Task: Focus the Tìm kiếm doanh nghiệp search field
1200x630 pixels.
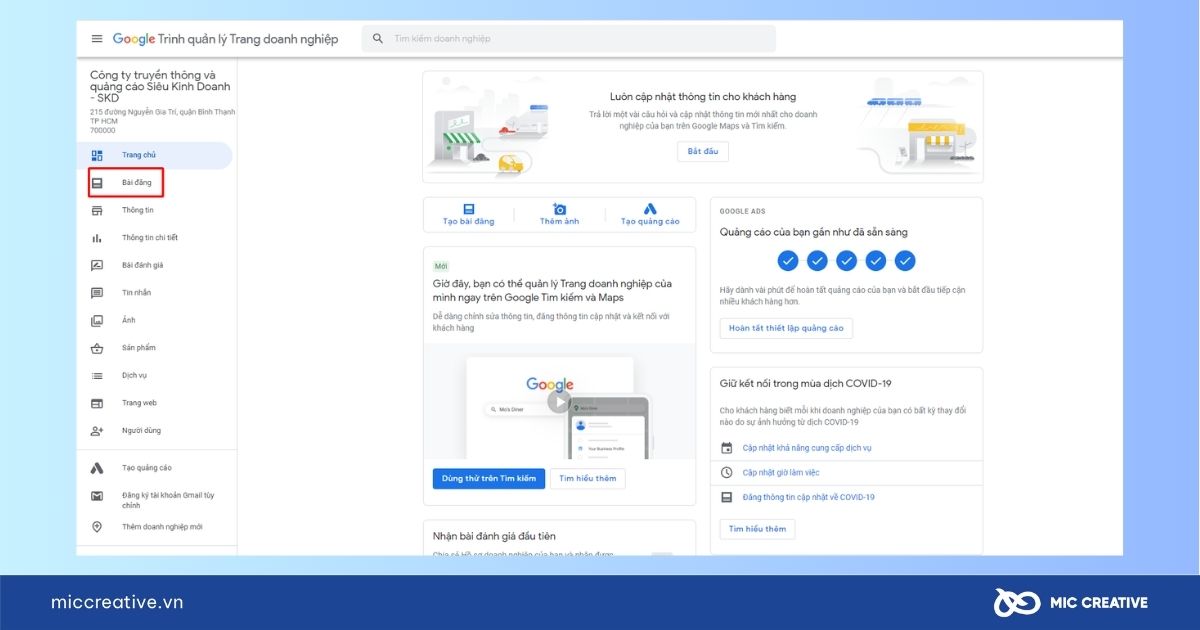Action: [x=569, y=39]
